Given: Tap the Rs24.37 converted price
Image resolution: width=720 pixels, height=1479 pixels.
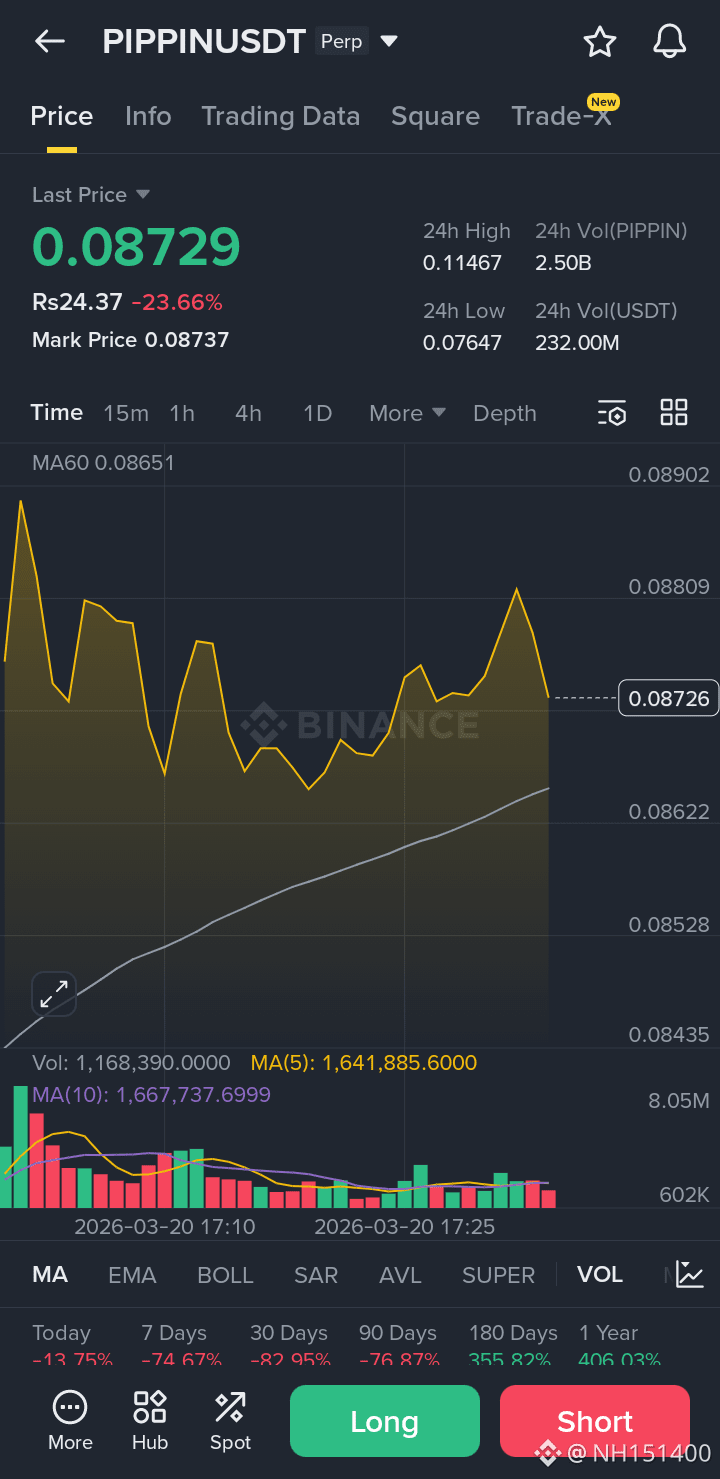Looking at the screenshot, I should coord(77,302).
